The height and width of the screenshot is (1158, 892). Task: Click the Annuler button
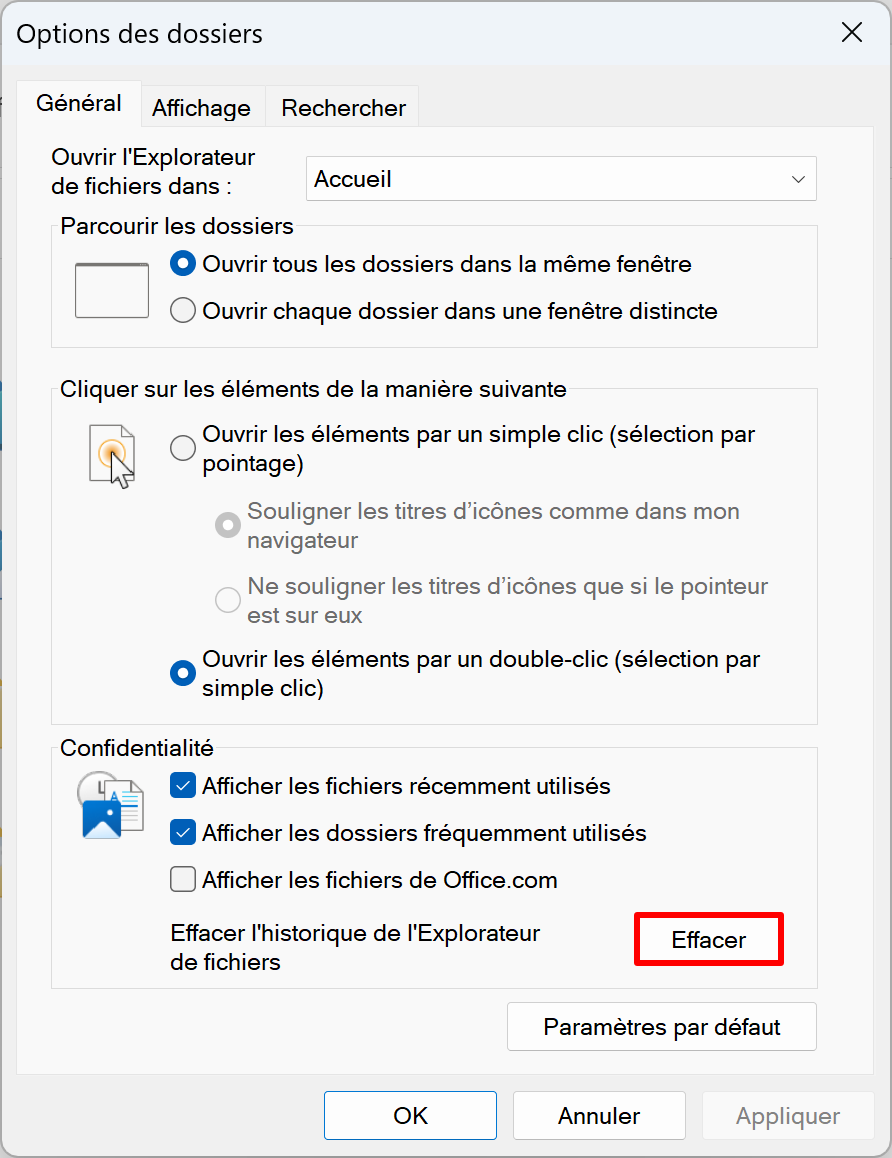tap(599, 1115)
